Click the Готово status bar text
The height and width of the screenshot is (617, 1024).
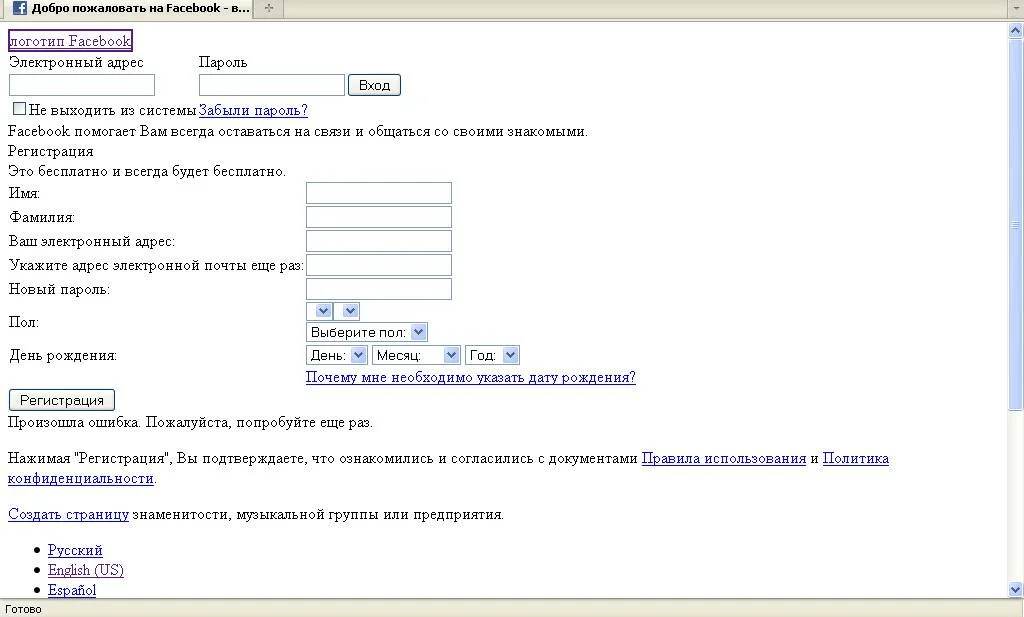pyautogui.click(x=23, y=609)
